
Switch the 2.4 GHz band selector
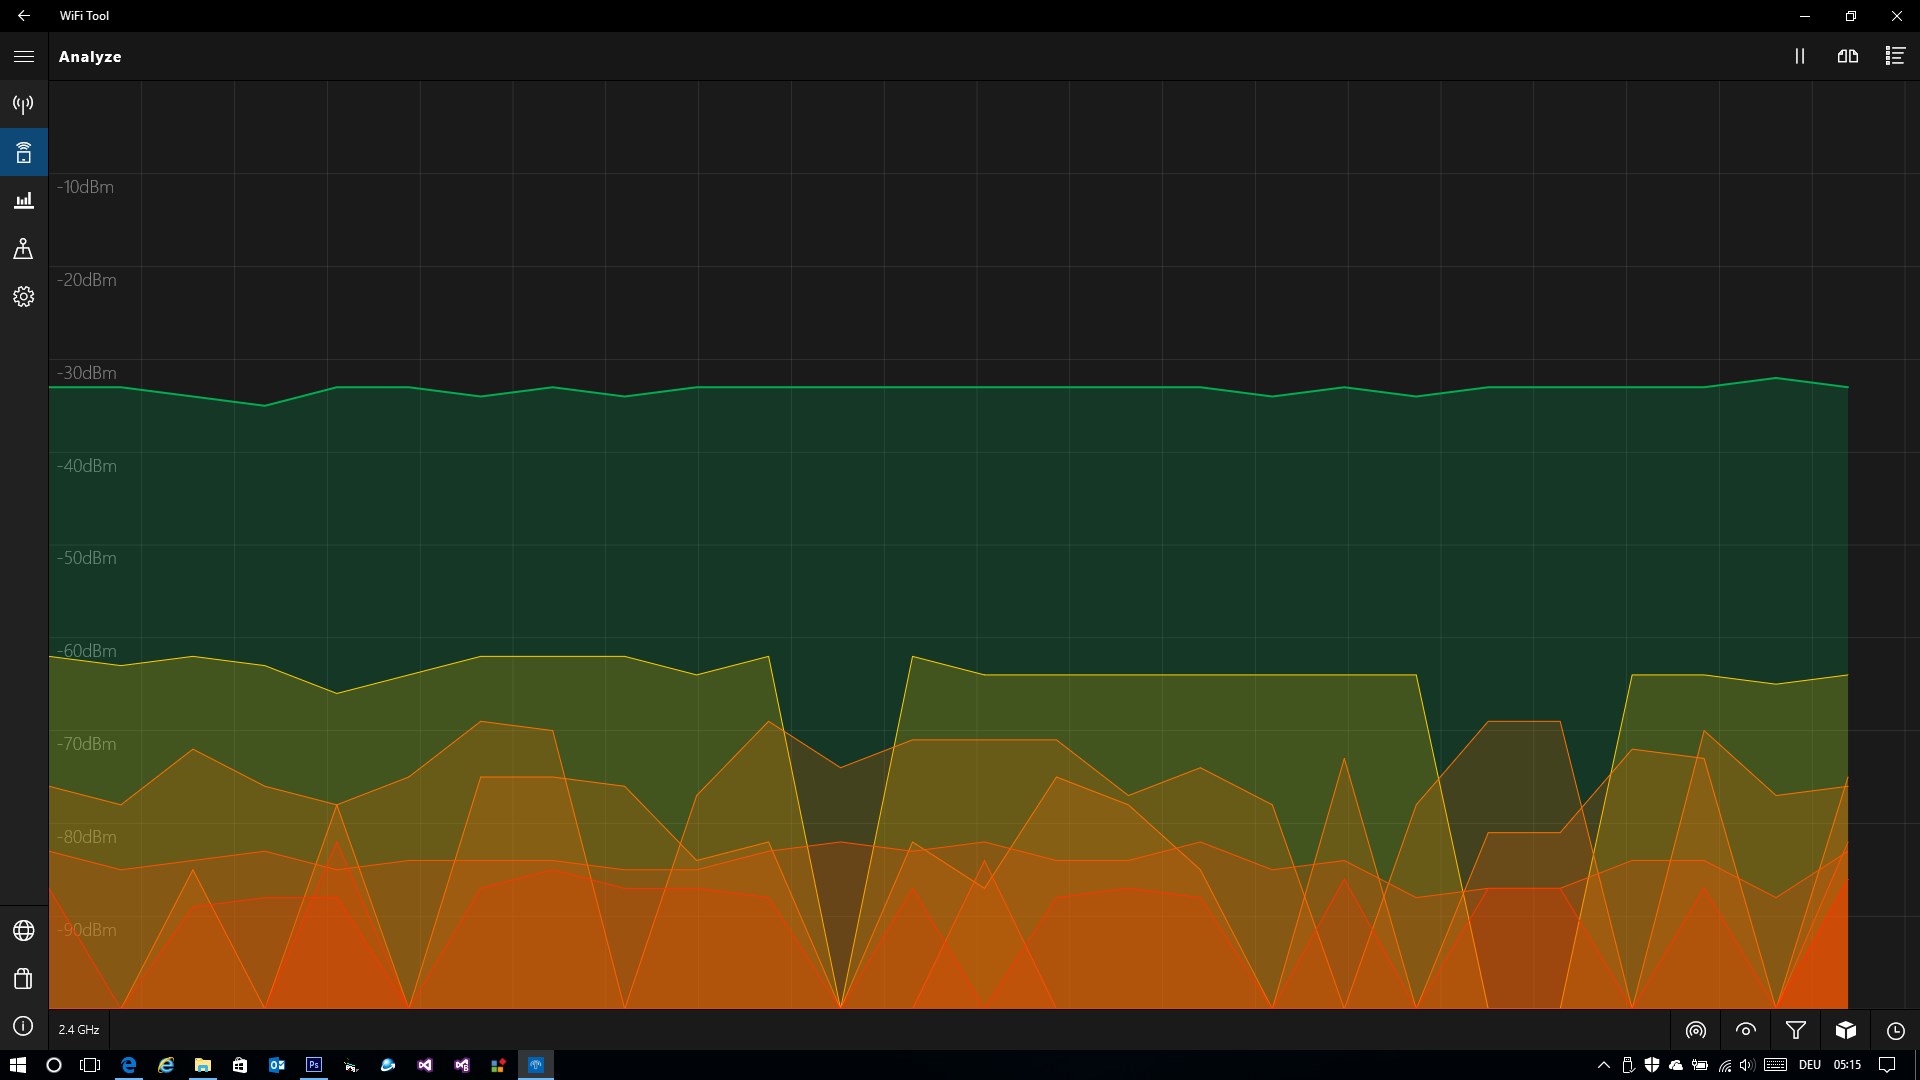[x=79, y=1030]
